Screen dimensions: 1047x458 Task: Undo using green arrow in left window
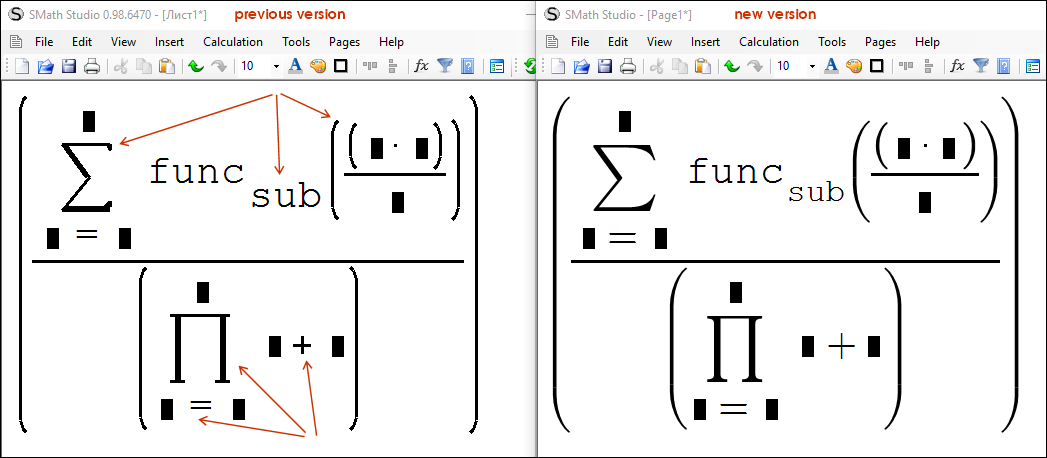(x=196, y=66)
